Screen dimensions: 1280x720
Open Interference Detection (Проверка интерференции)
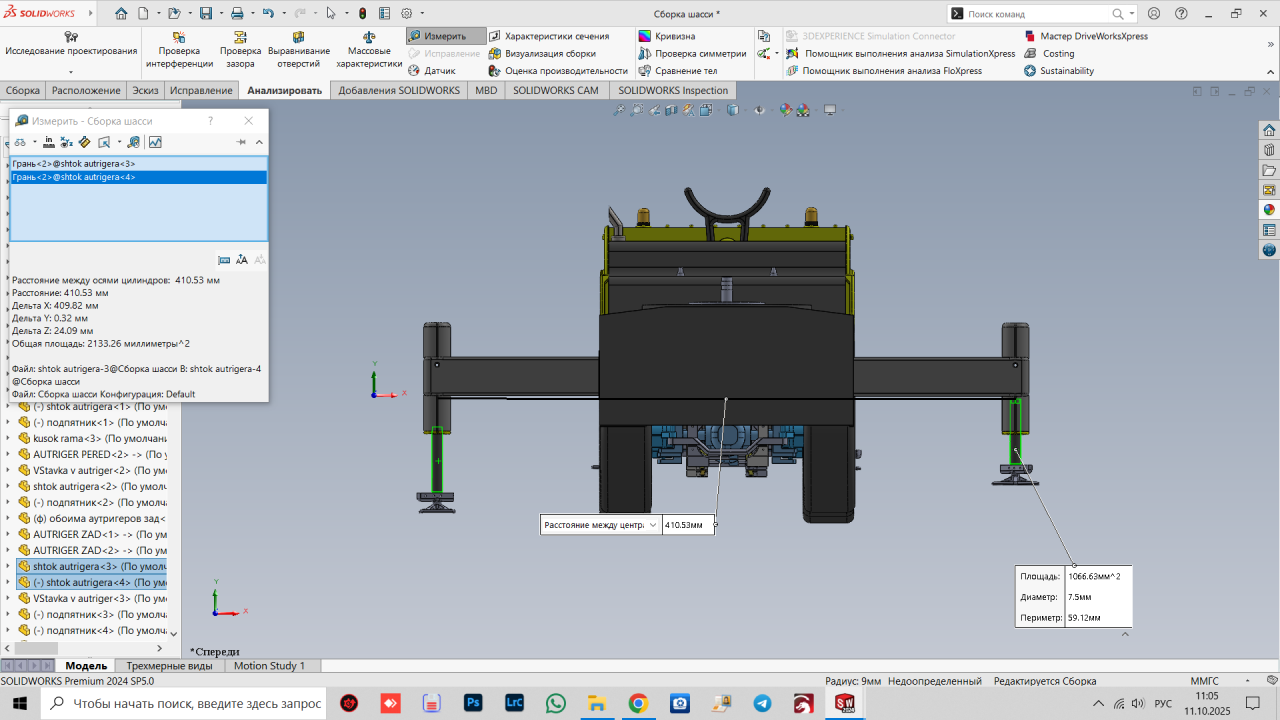point(179,50)
